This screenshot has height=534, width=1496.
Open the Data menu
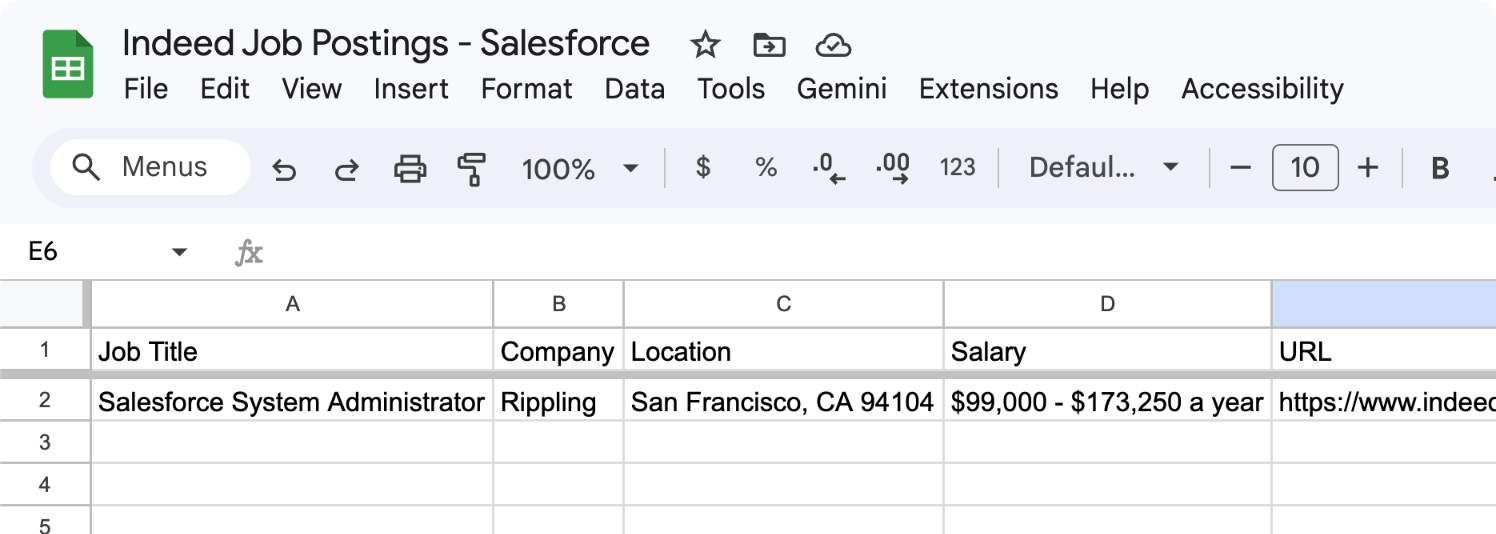point(634,89)
